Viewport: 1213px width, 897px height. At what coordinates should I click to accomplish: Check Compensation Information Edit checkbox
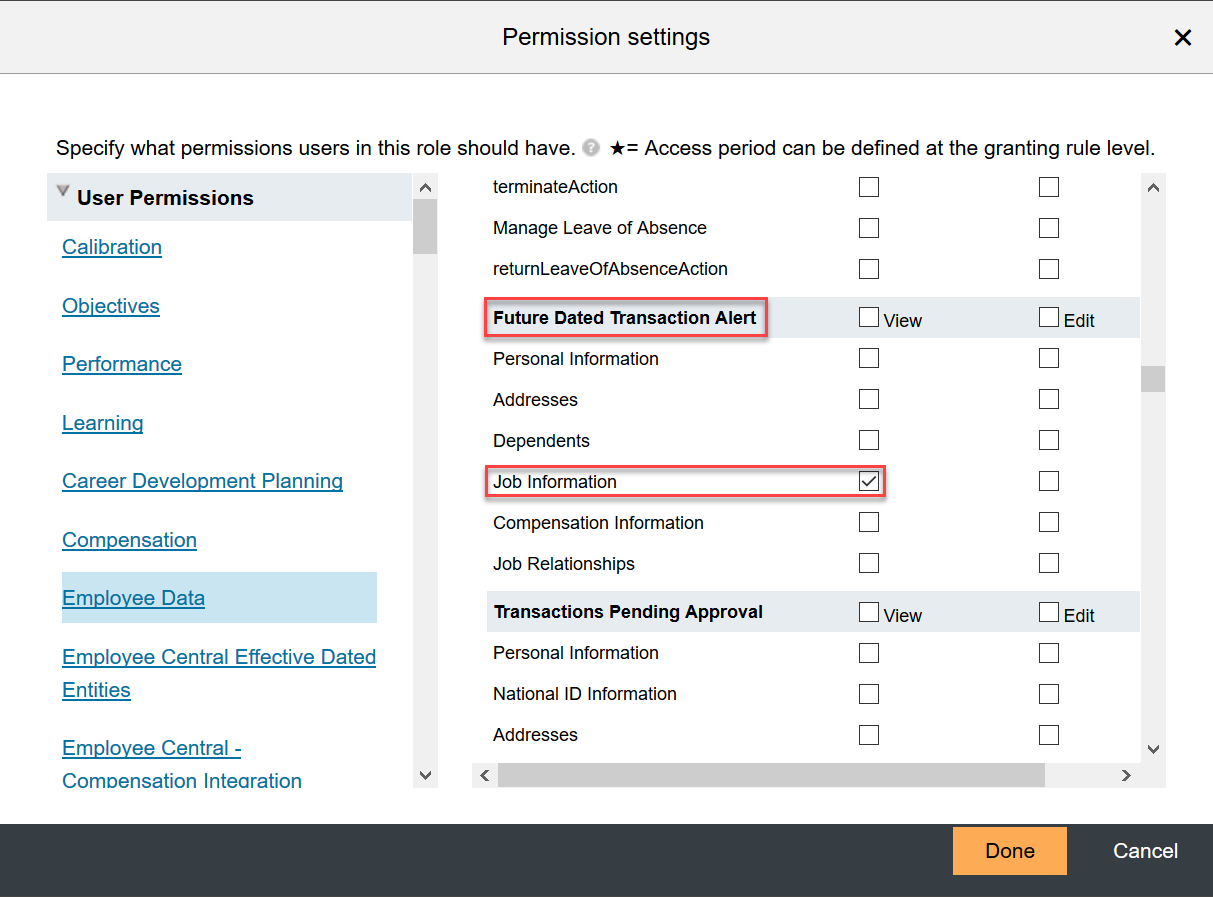(x=1048, y=522)
